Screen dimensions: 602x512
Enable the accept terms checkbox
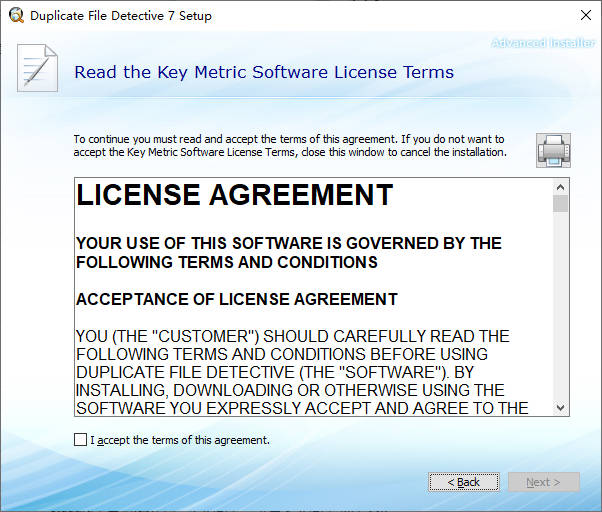[80, 440]
